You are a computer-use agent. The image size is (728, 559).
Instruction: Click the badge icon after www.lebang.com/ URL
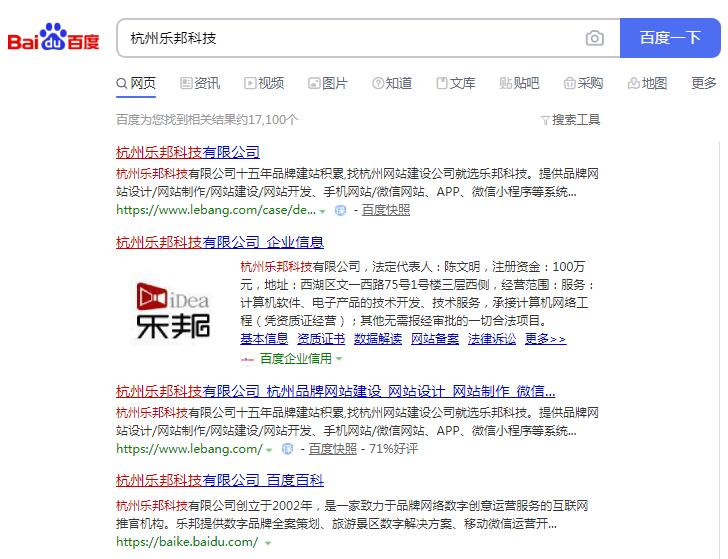[287, 449]
